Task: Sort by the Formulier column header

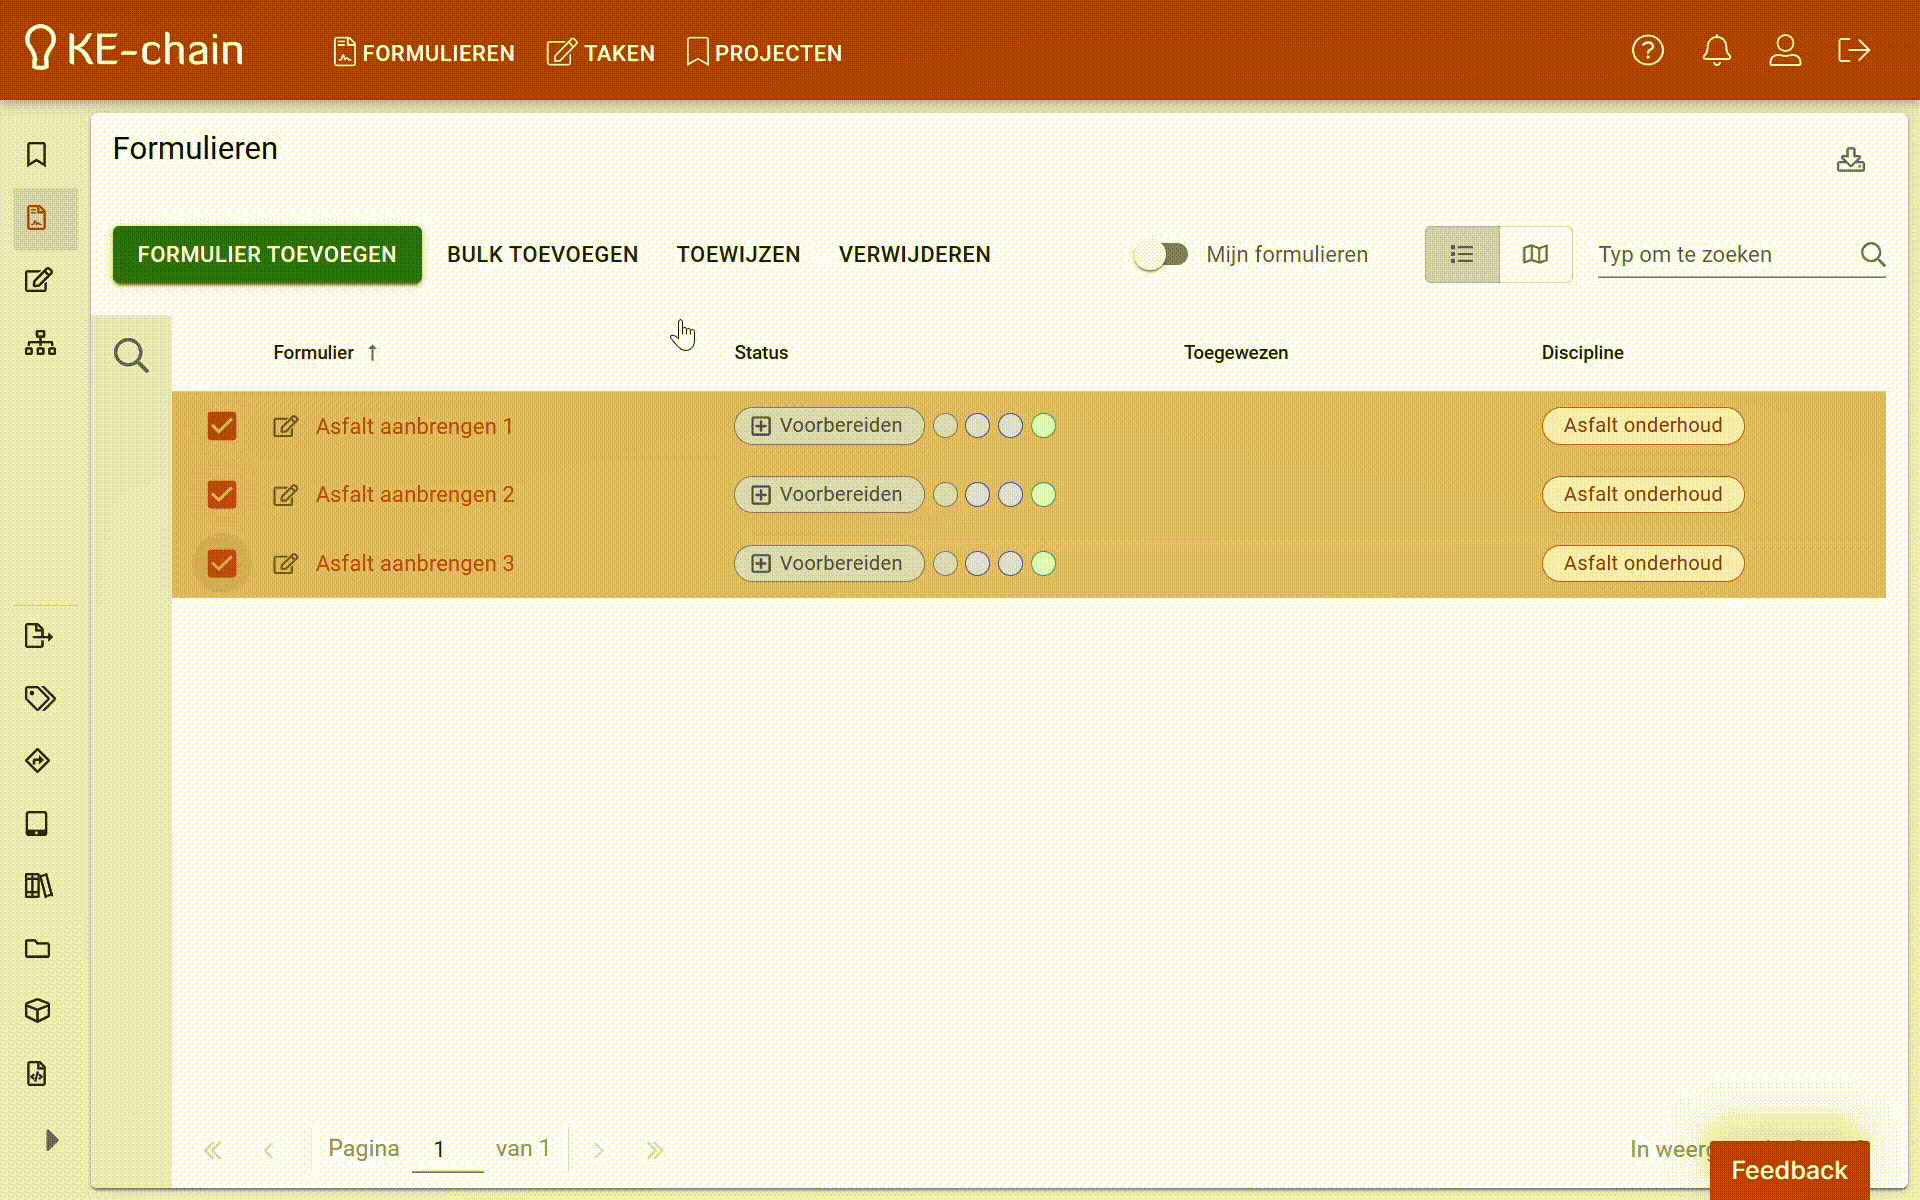Action: tap(314, 353)
